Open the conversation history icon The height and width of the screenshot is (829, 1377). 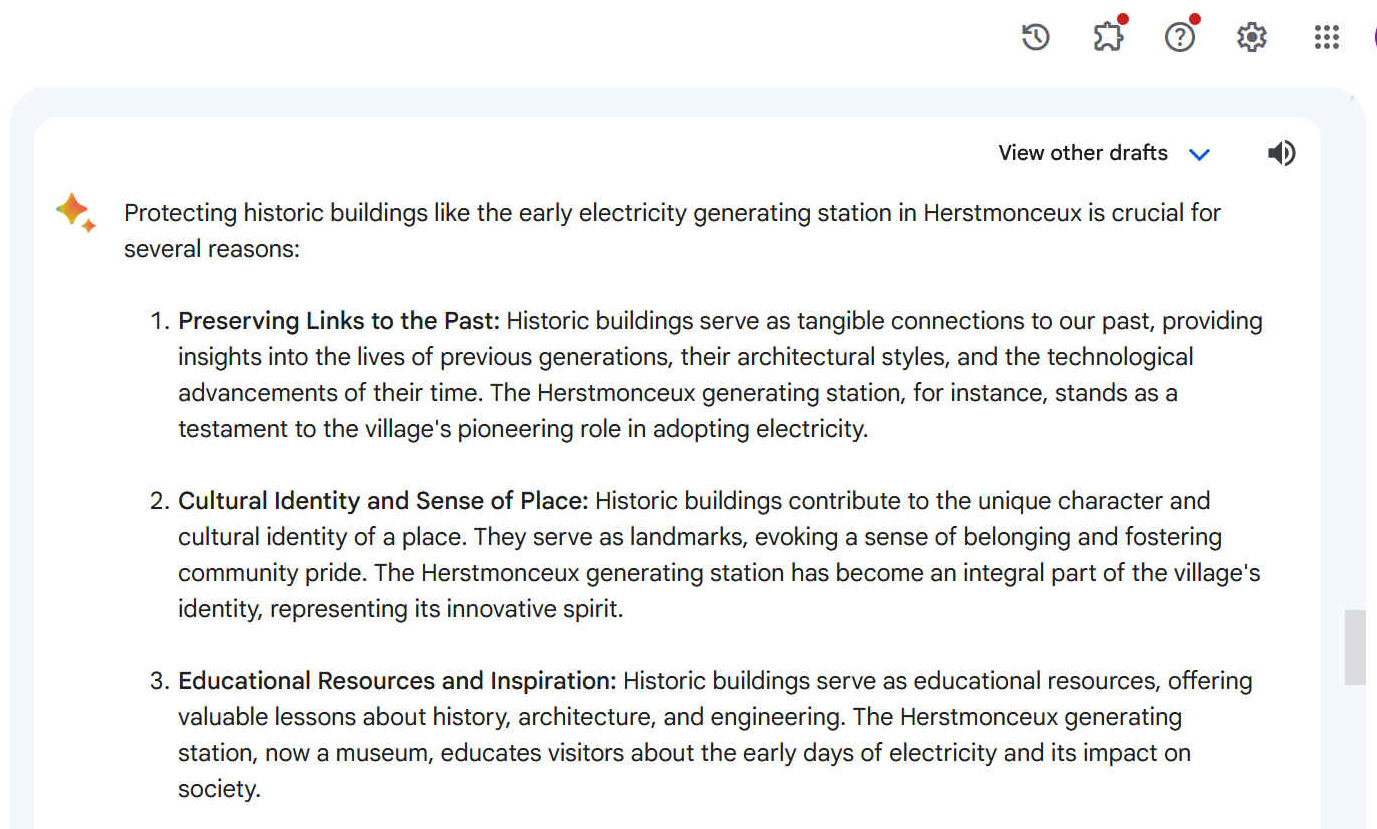1035,37
